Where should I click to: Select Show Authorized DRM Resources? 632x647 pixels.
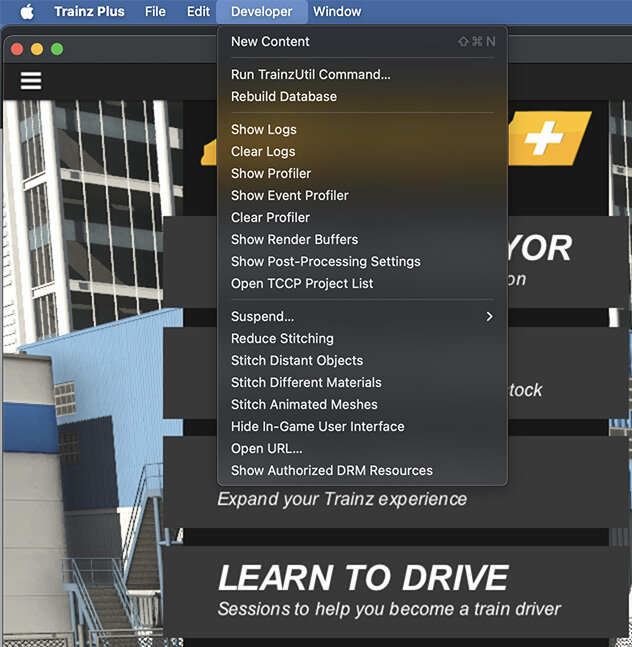tap(362, 470)
